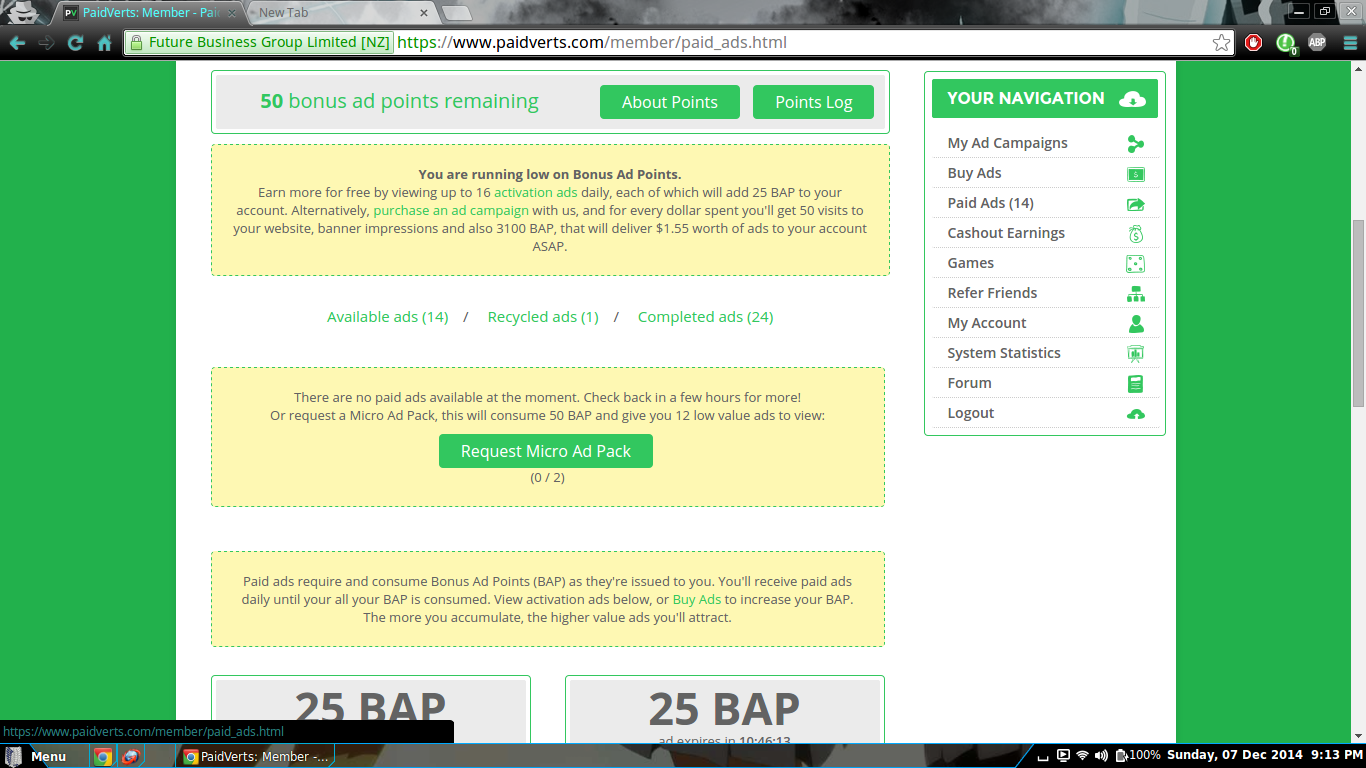Open Cashout Earnings in navigation

1006,233
